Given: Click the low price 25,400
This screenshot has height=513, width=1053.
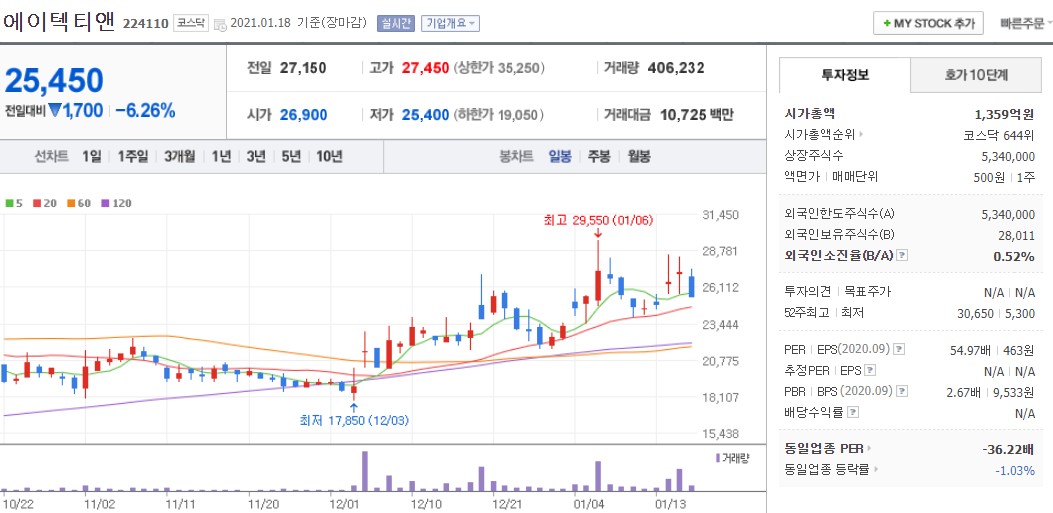Looking at the screenshot, I should pyautogui.click(x=425, y=115).
